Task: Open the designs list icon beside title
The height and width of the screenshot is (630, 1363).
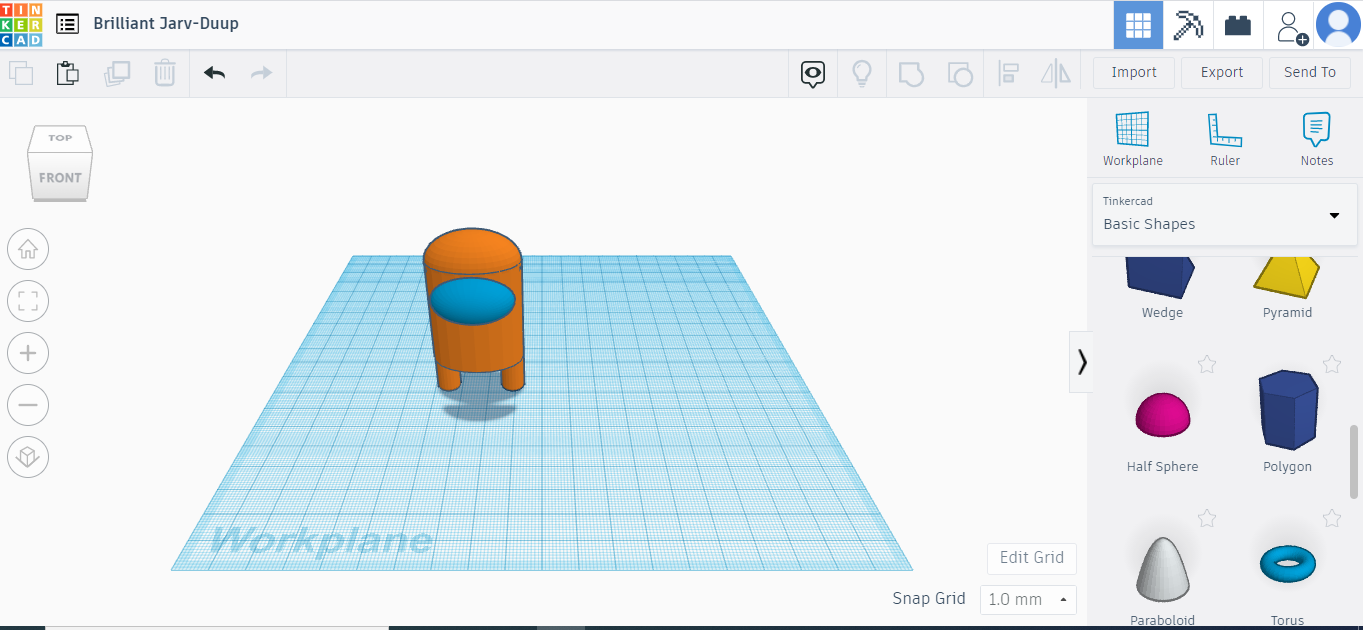Action: 67,24
